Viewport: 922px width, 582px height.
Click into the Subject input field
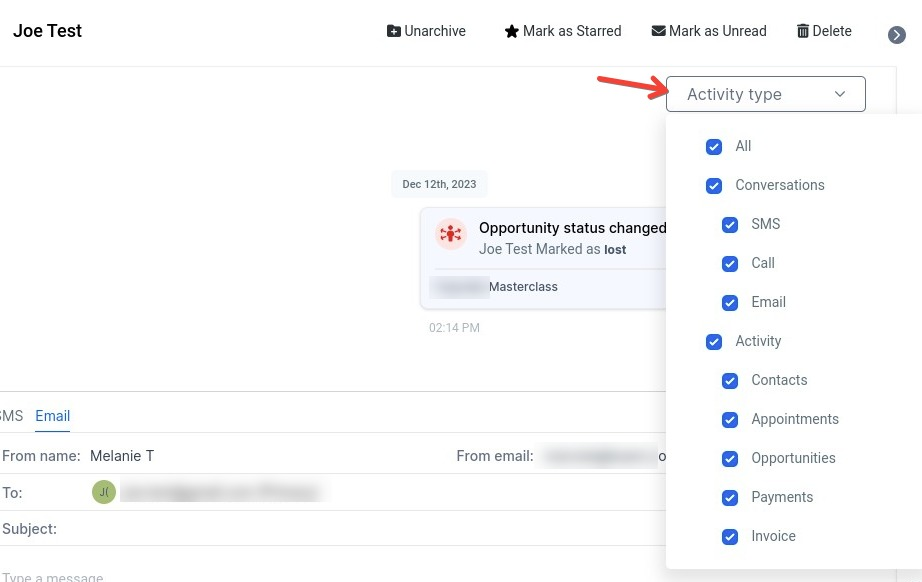350,528
